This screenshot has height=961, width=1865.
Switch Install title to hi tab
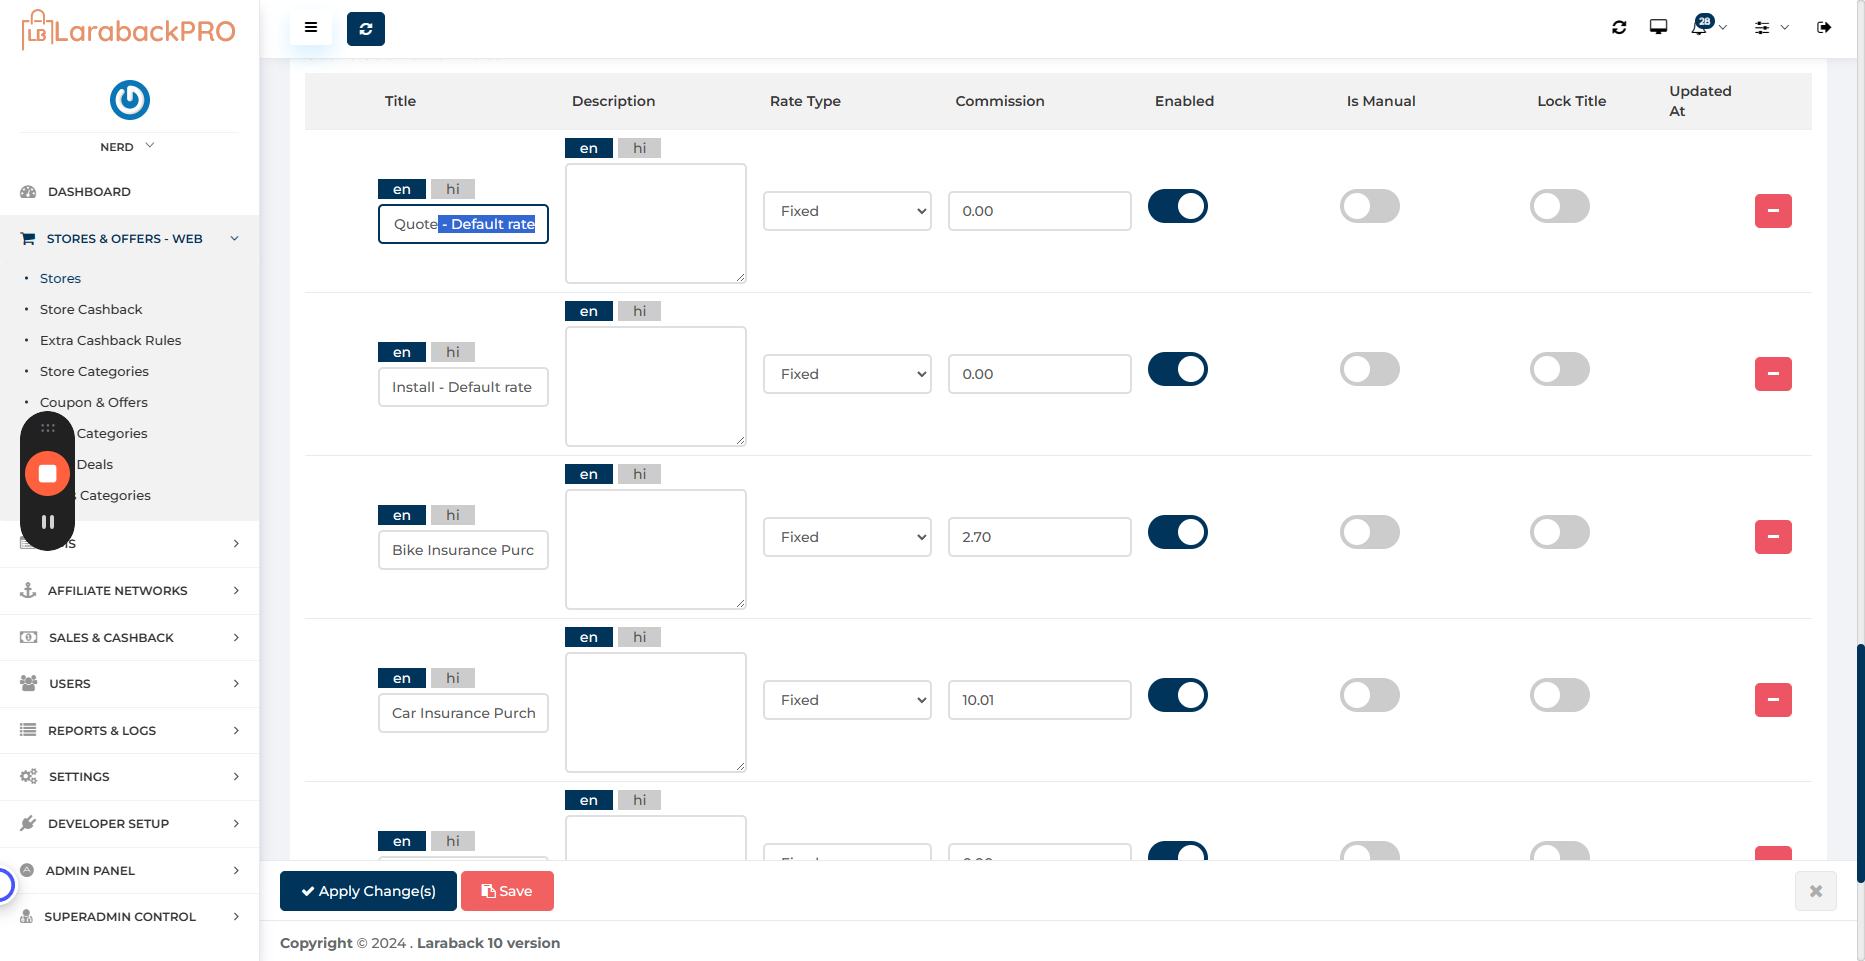453,352
